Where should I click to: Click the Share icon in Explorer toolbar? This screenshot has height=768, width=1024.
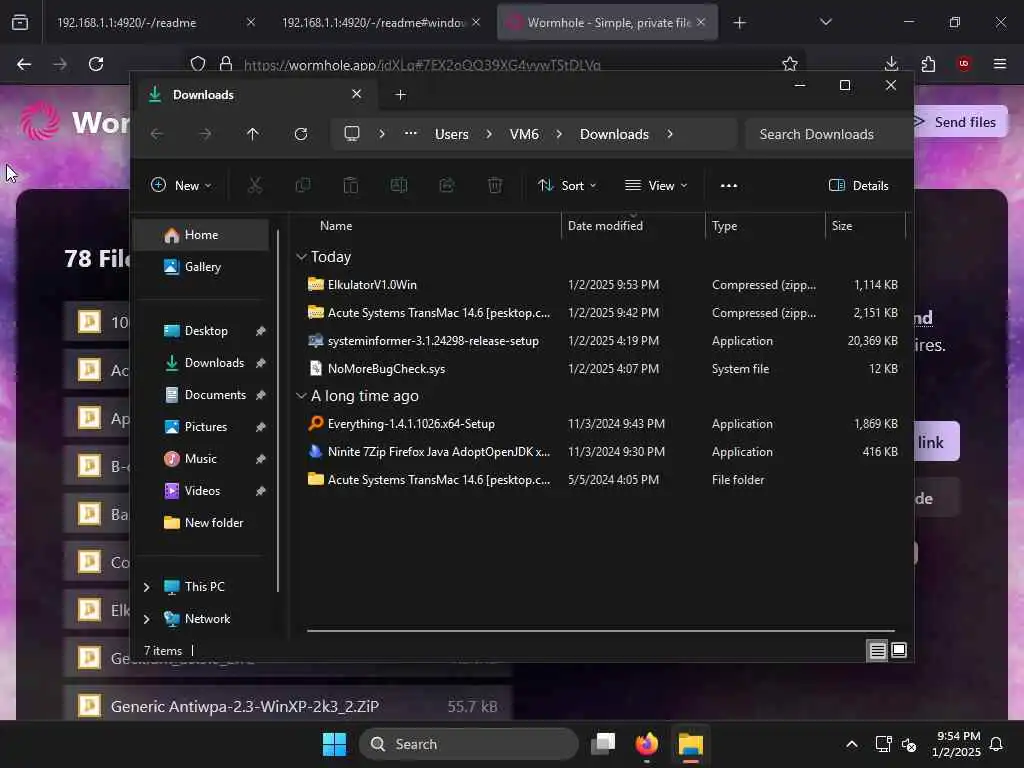point(447,185)
